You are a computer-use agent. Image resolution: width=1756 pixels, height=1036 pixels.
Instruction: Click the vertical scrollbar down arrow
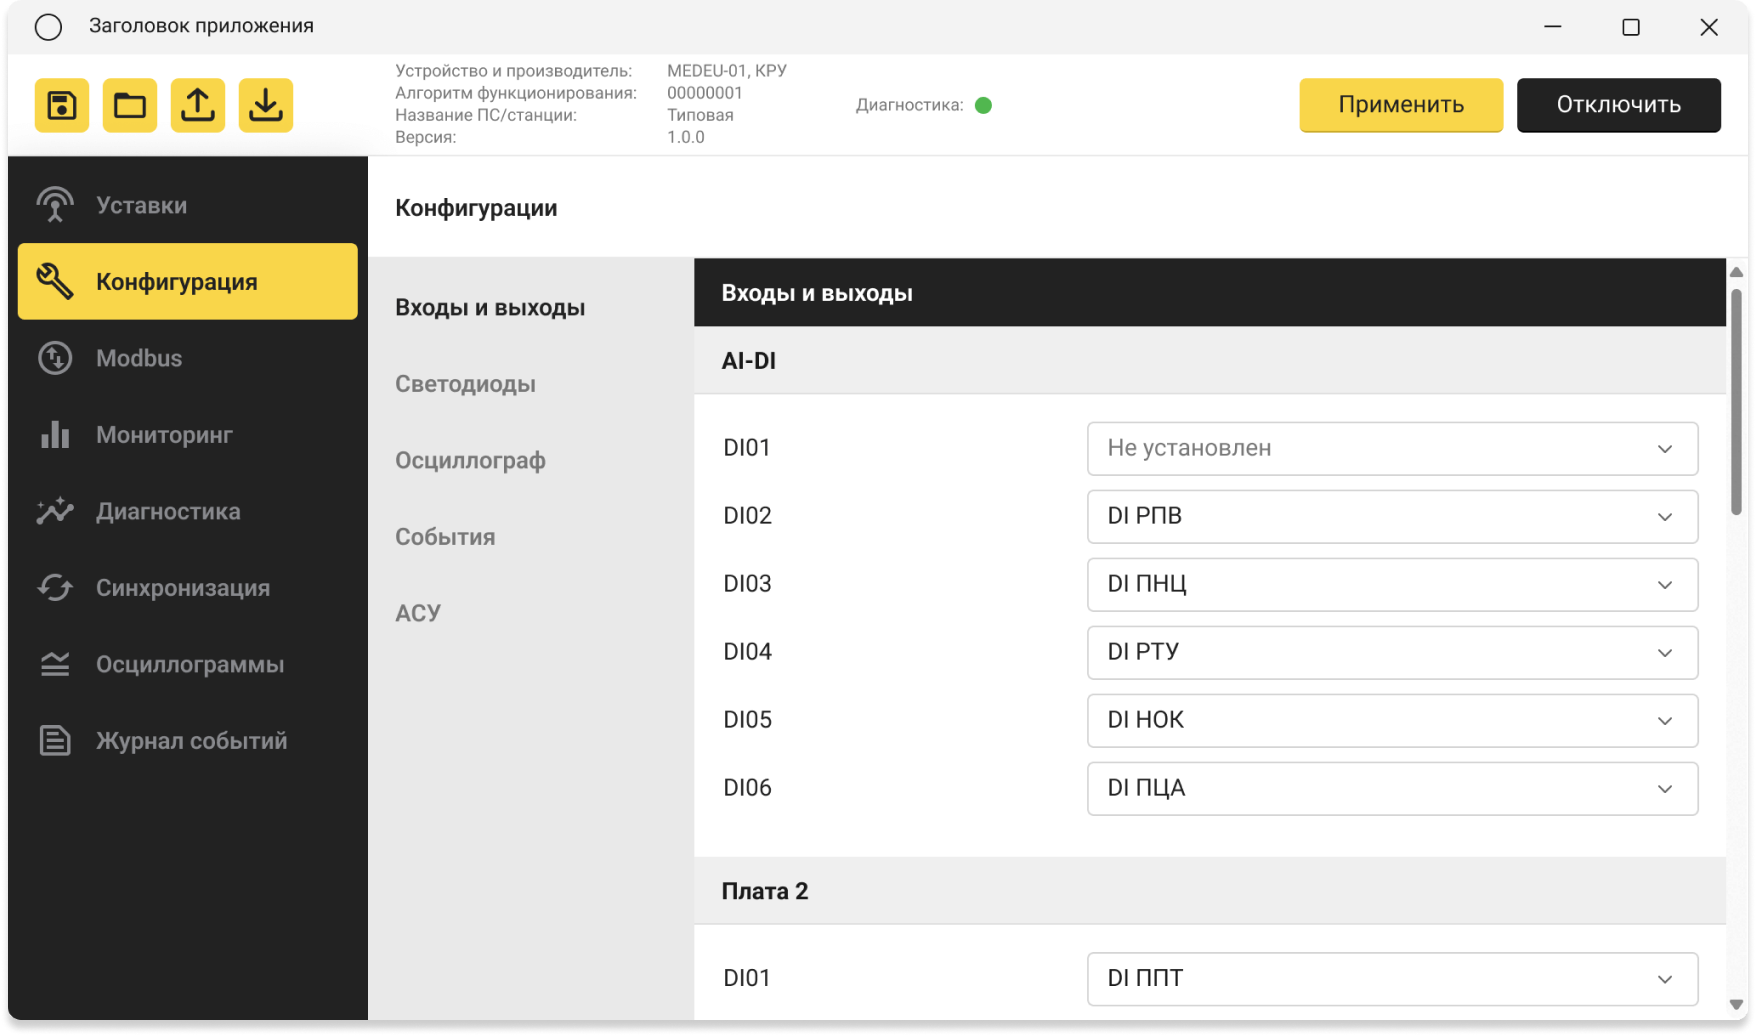(x=1736, y=1005)
